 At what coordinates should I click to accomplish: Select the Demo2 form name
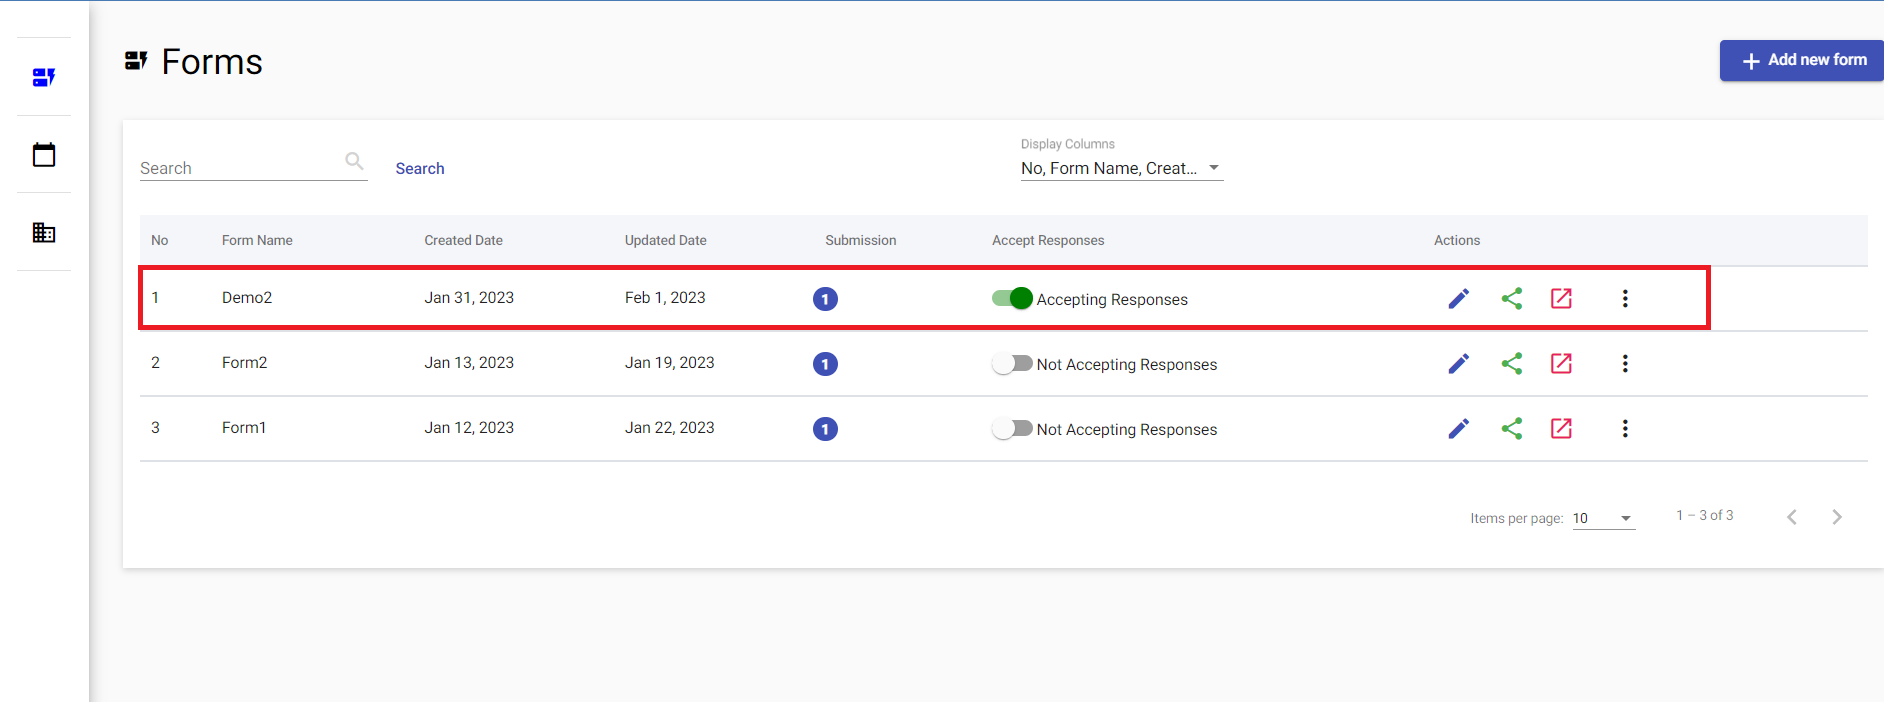[x=247, y=298]
